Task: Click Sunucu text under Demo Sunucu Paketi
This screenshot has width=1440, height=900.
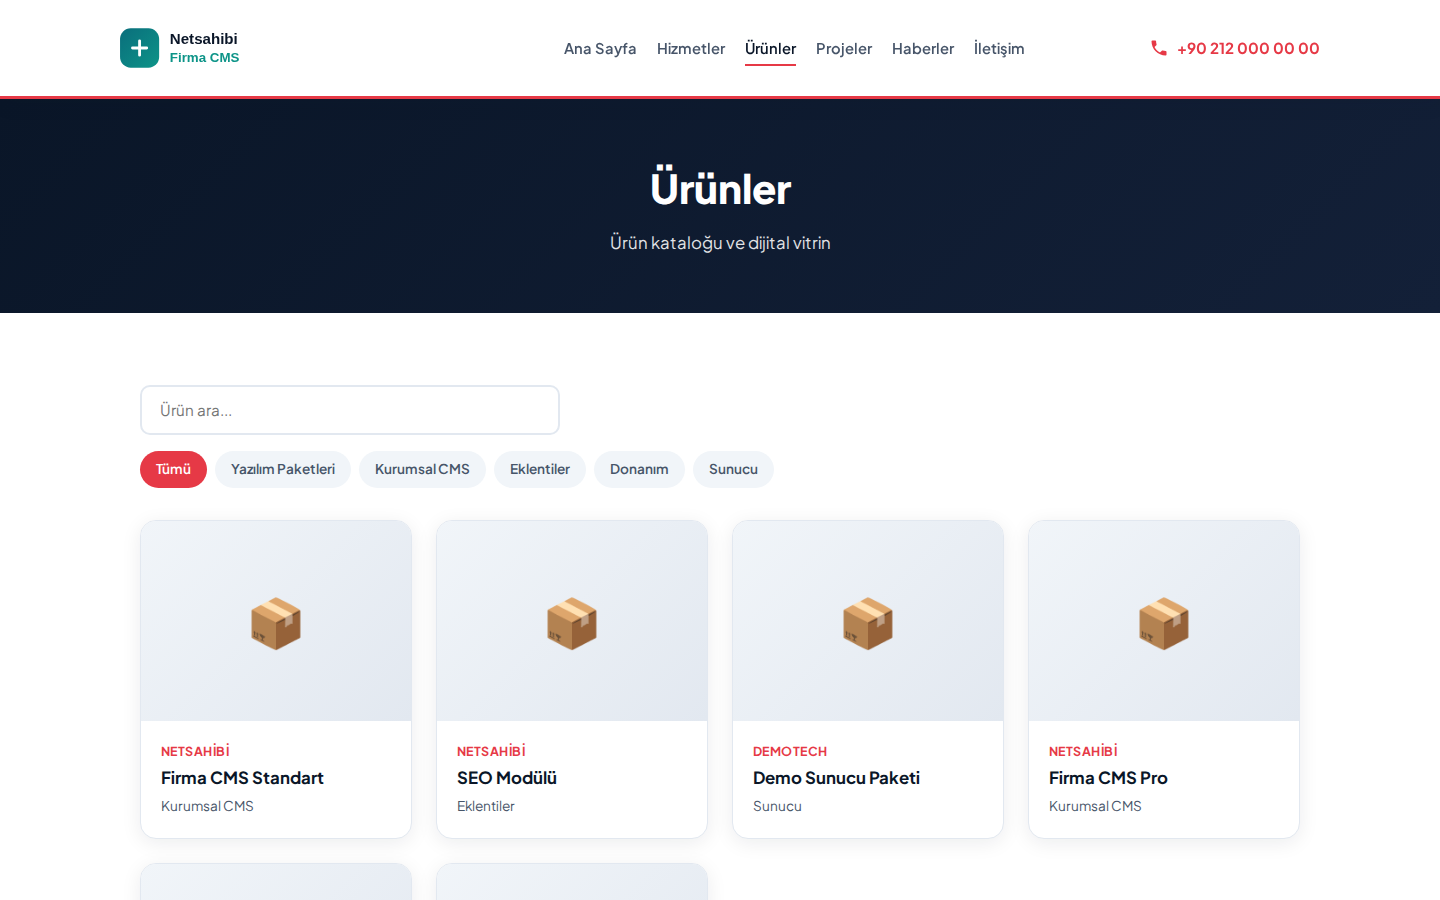Action: (x=777, y=806)
